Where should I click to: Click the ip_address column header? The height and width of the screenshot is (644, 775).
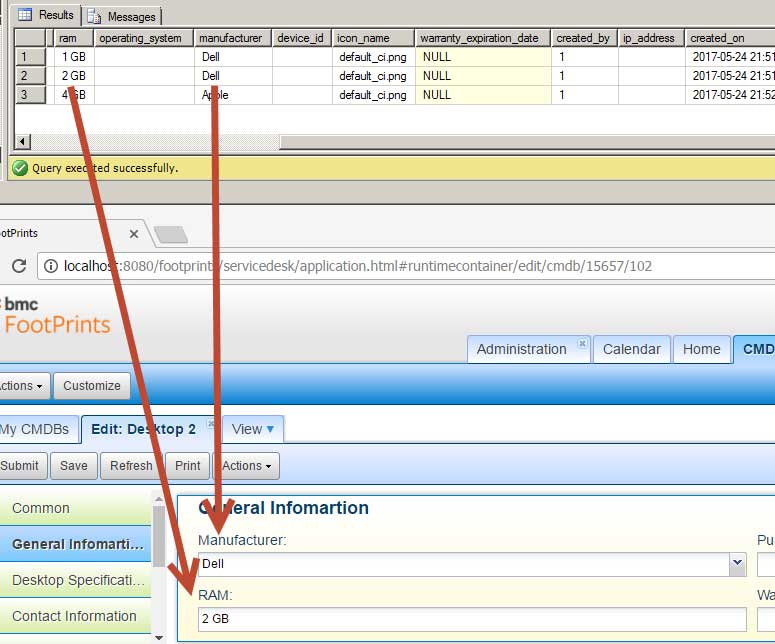coord(651,38)
